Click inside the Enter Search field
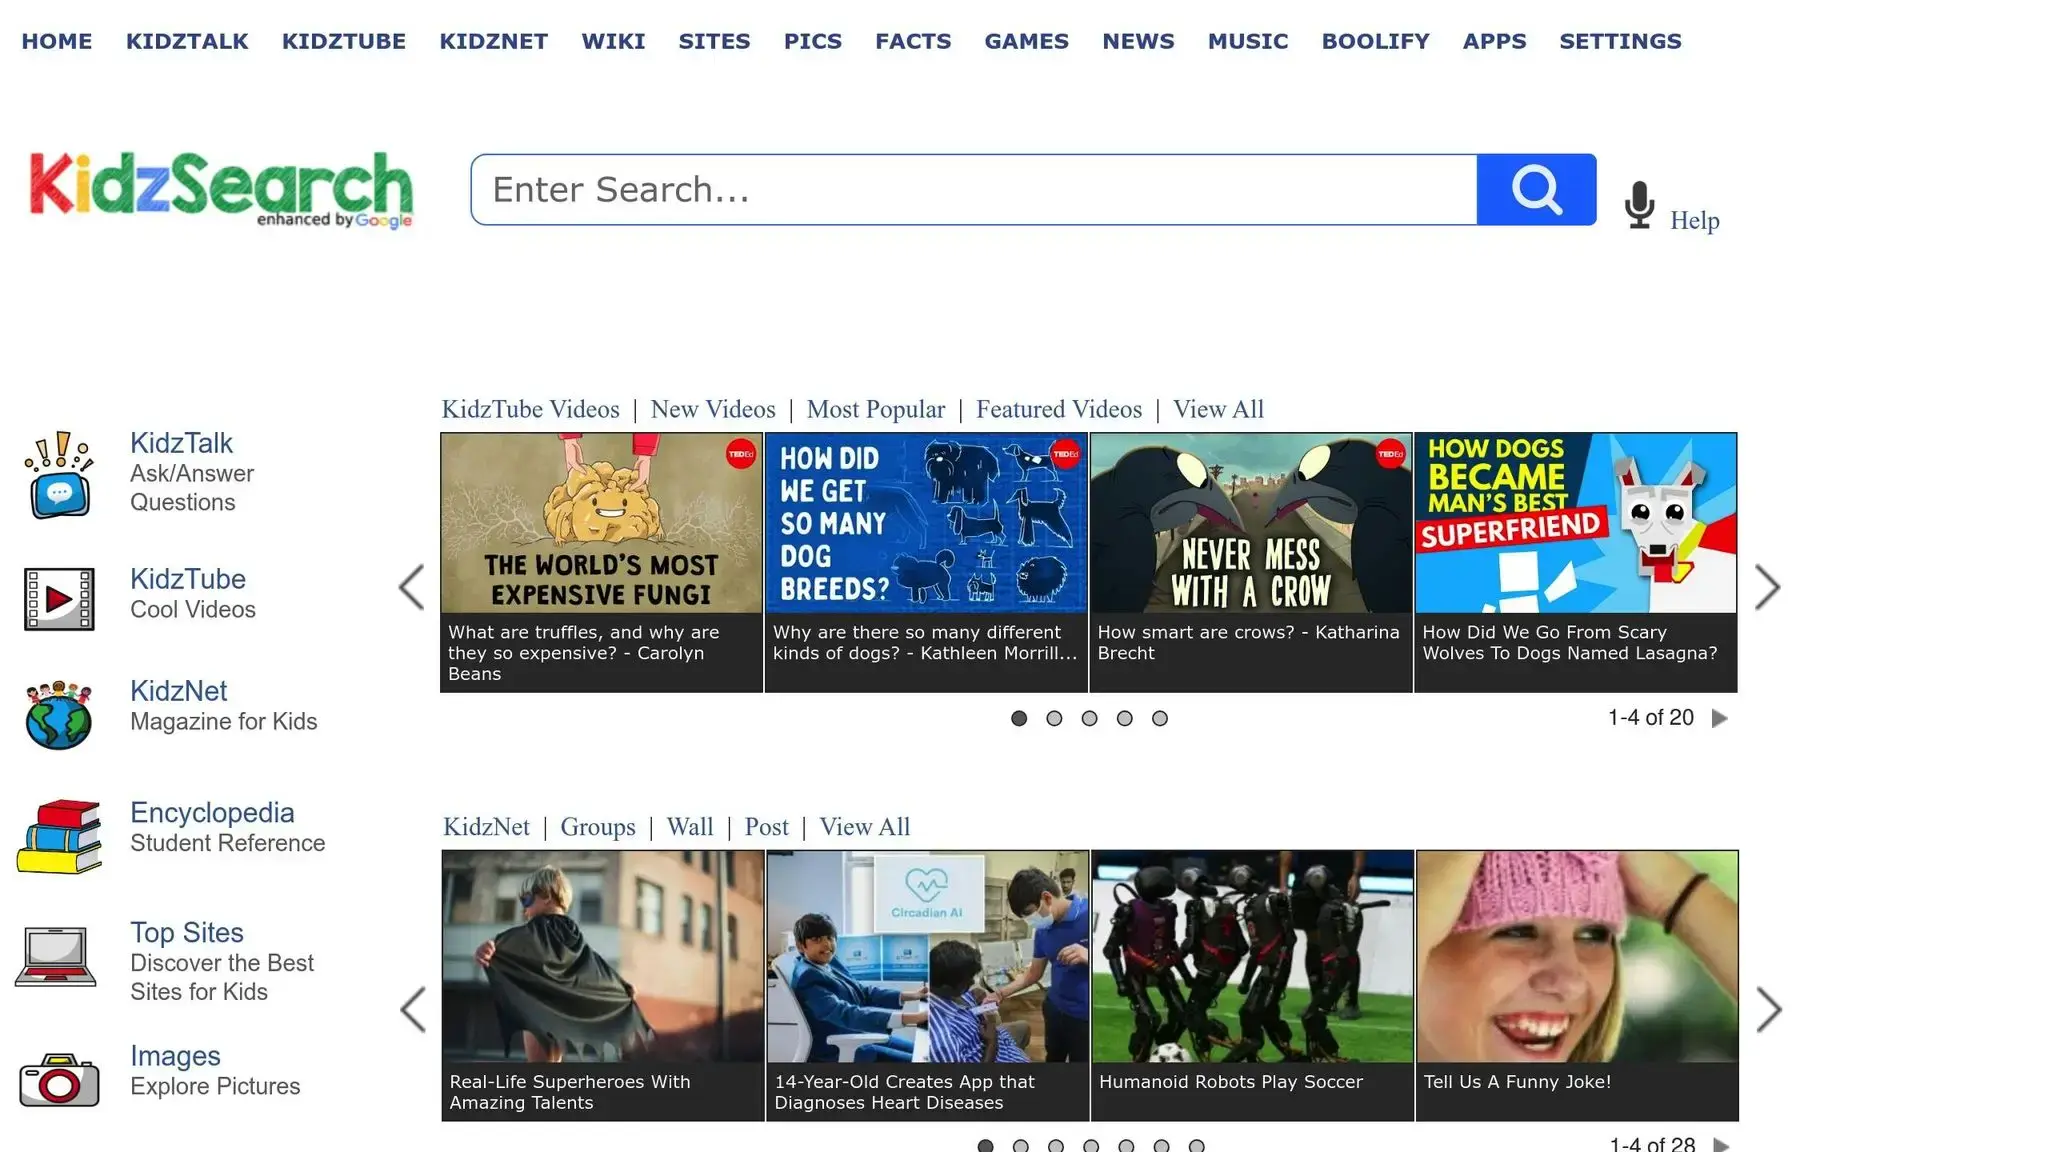The width and height of the screenshot is (2048, 1152). tap(970, 189)
